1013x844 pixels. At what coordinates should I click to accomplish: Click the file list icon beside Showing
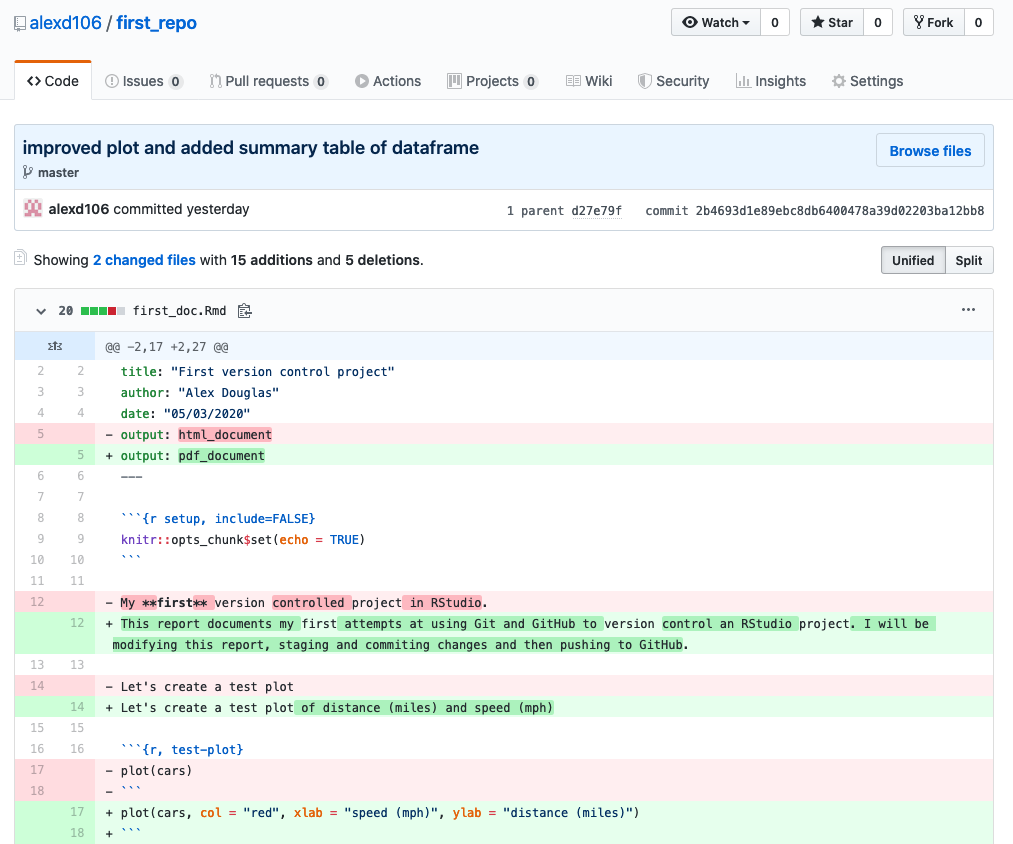20,259
